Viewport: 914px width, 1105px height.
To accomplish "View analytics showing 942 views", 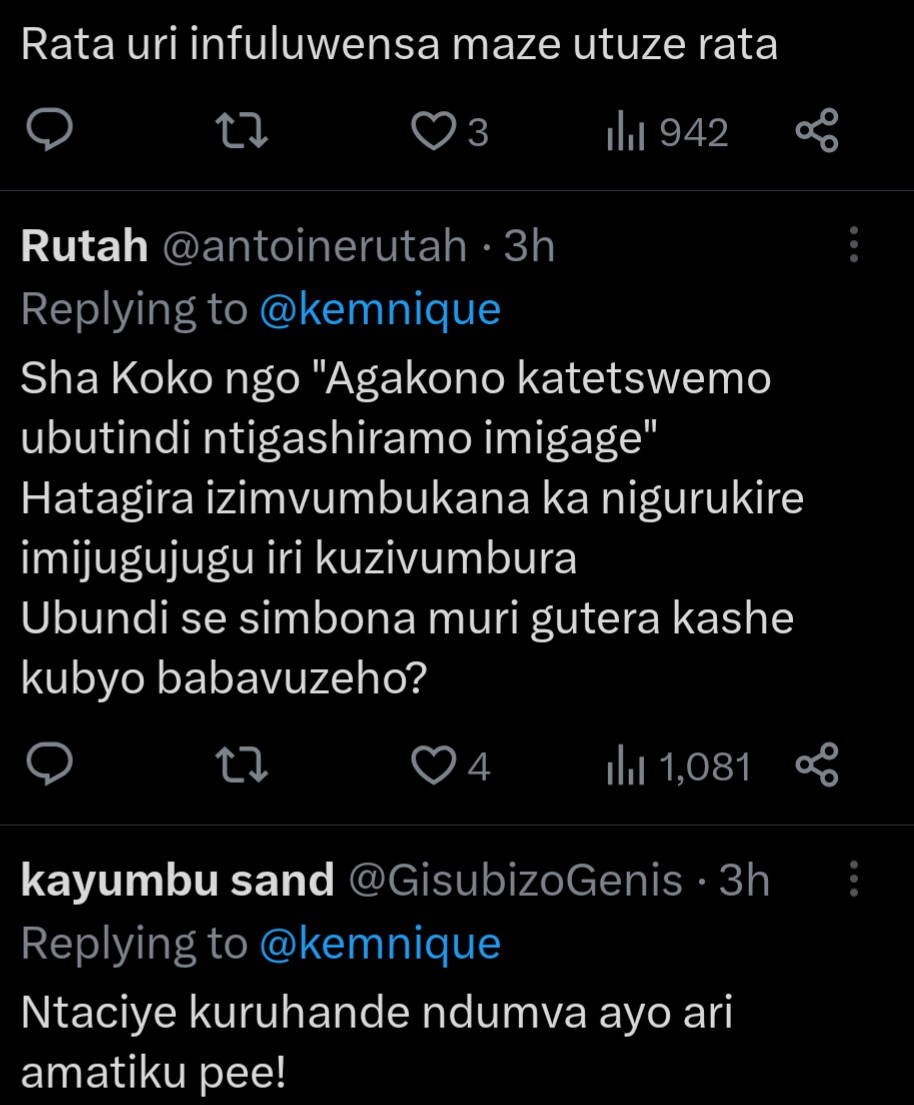I will (667, 132).
